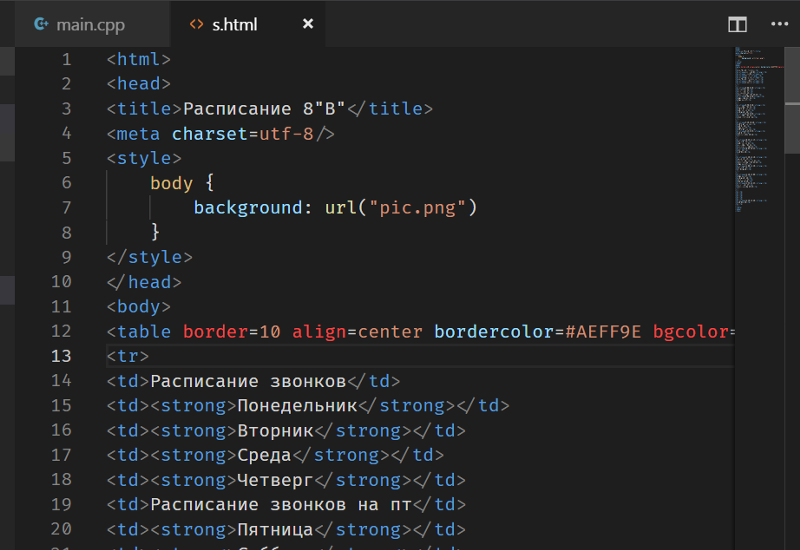Click the closing head tag on line 10
The image size is (800, 550).
point(144,282)
